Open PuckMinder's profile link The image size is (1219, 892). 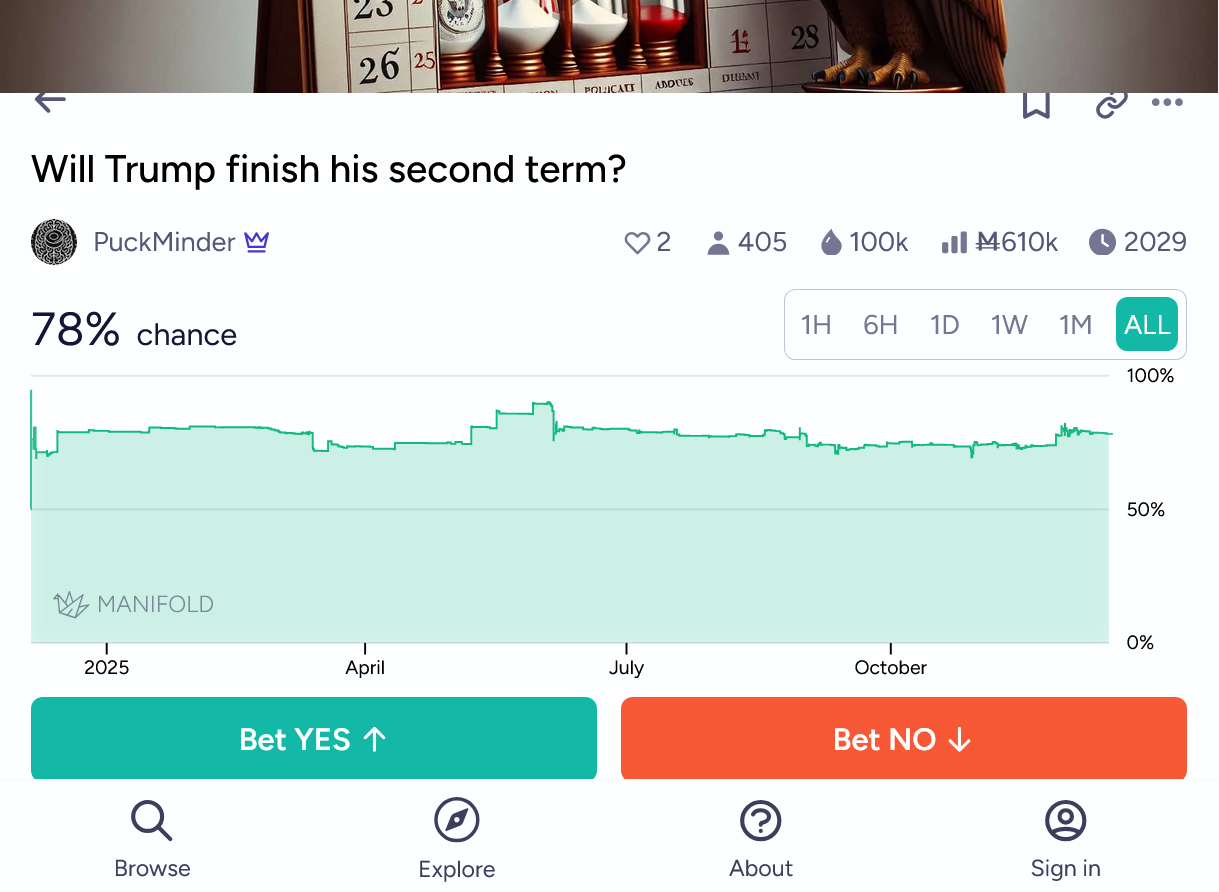pos(164,242)
